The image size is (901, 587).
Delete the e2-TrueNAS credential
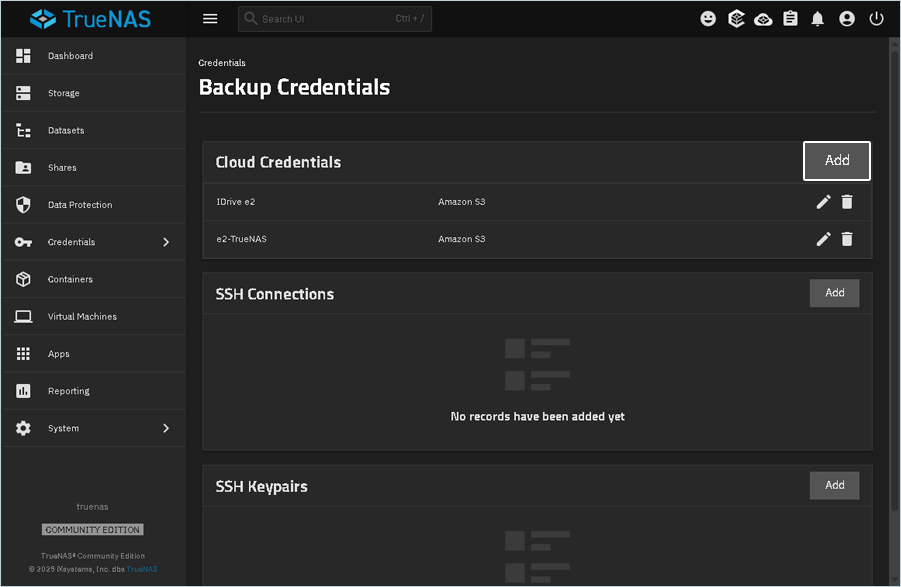847,239
